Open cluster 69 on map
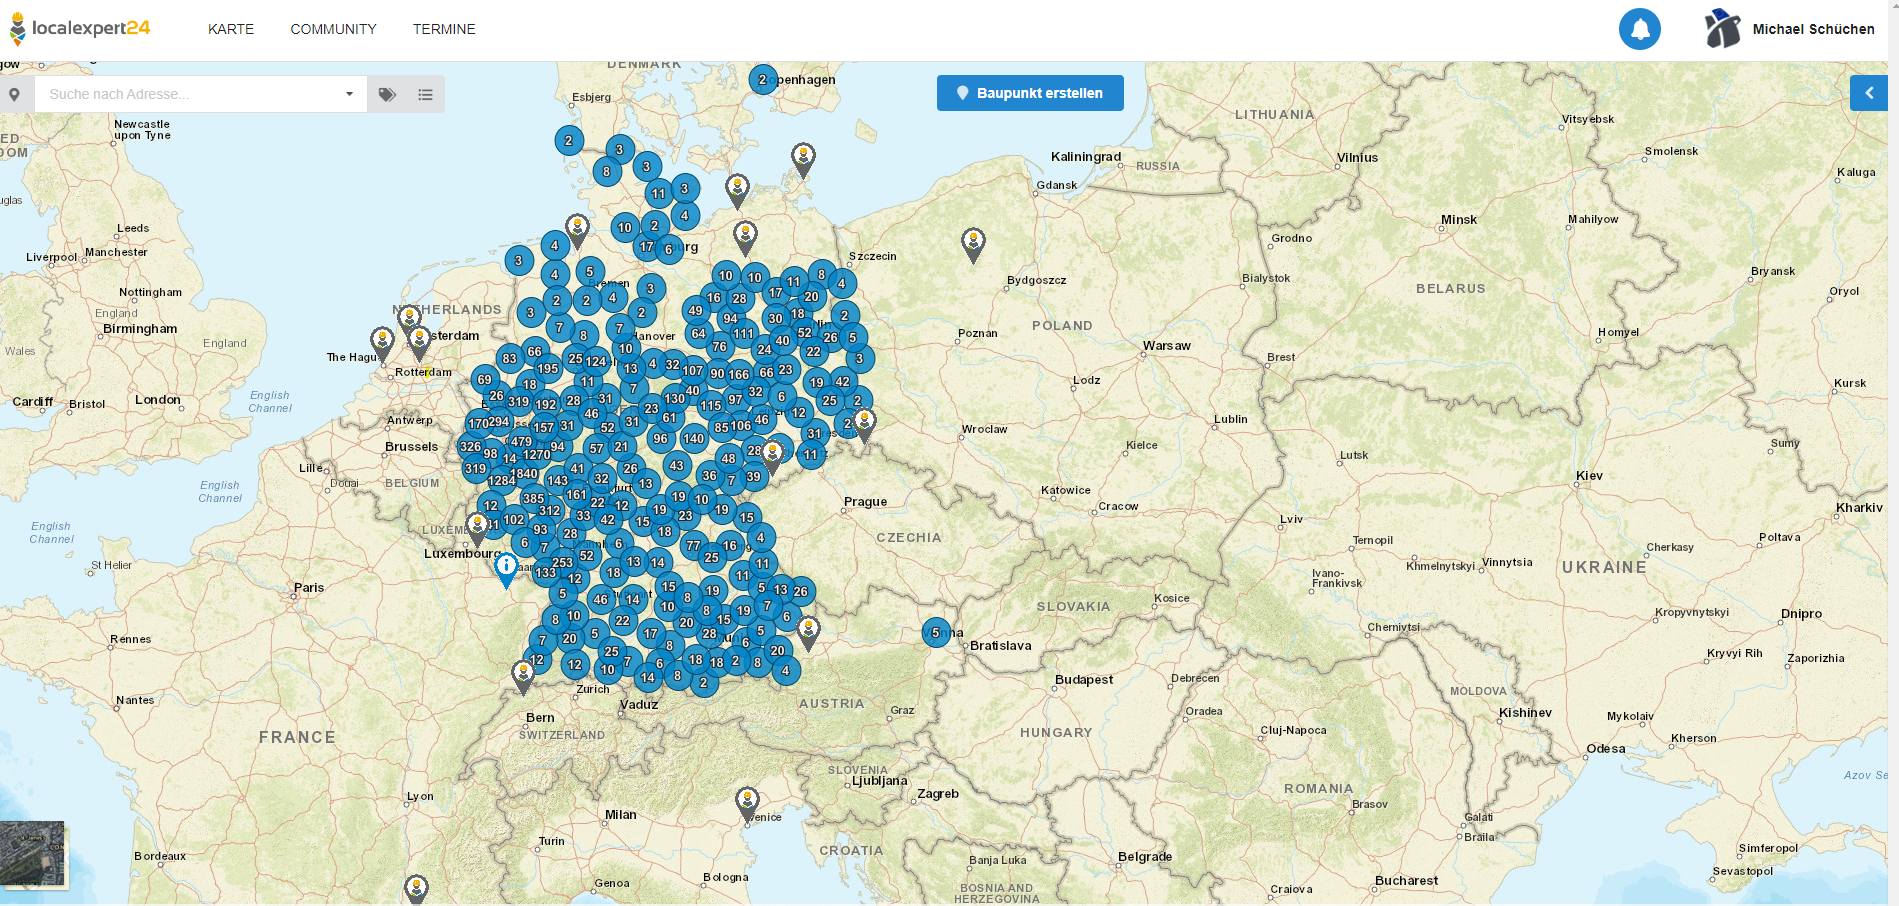Screen dimensions: 1899x906 pos(484,380)
